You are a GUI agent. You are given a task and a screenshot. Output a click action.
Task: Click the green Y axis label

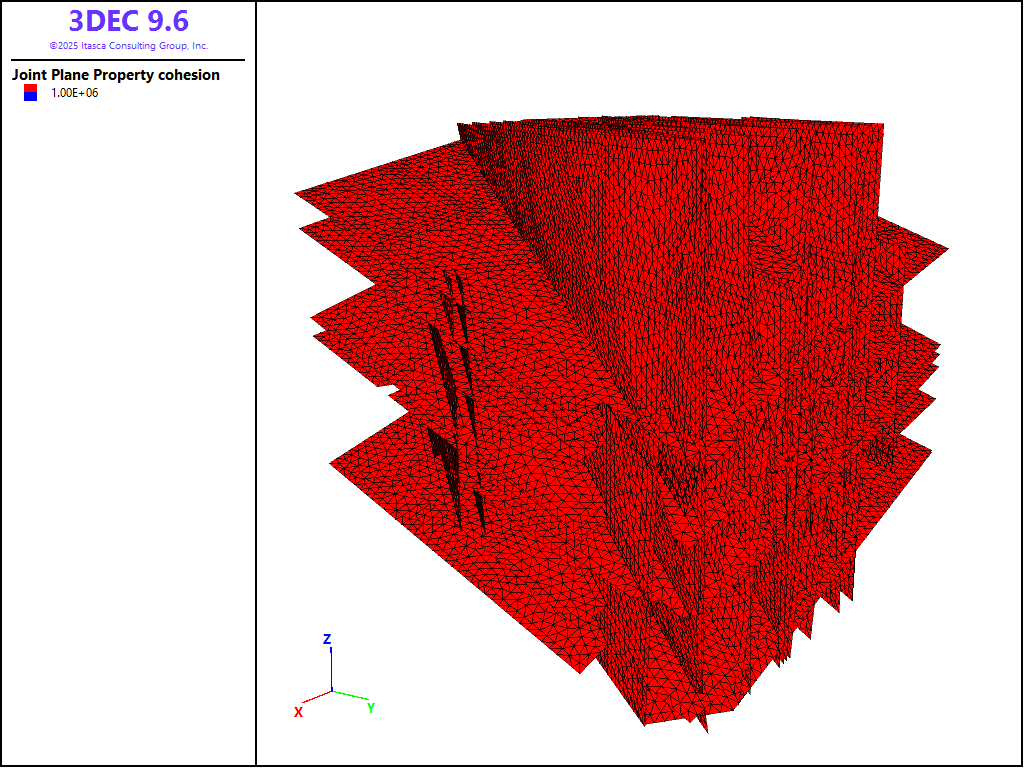pos(371,708)
